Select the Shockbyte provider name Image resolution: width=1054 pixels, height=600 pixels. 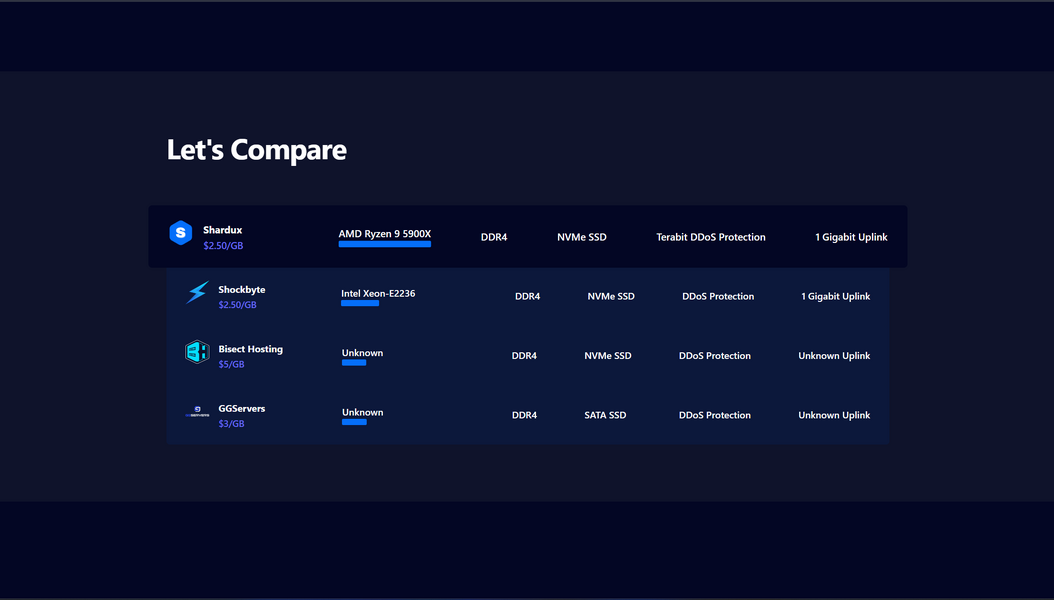click(241, 290)
